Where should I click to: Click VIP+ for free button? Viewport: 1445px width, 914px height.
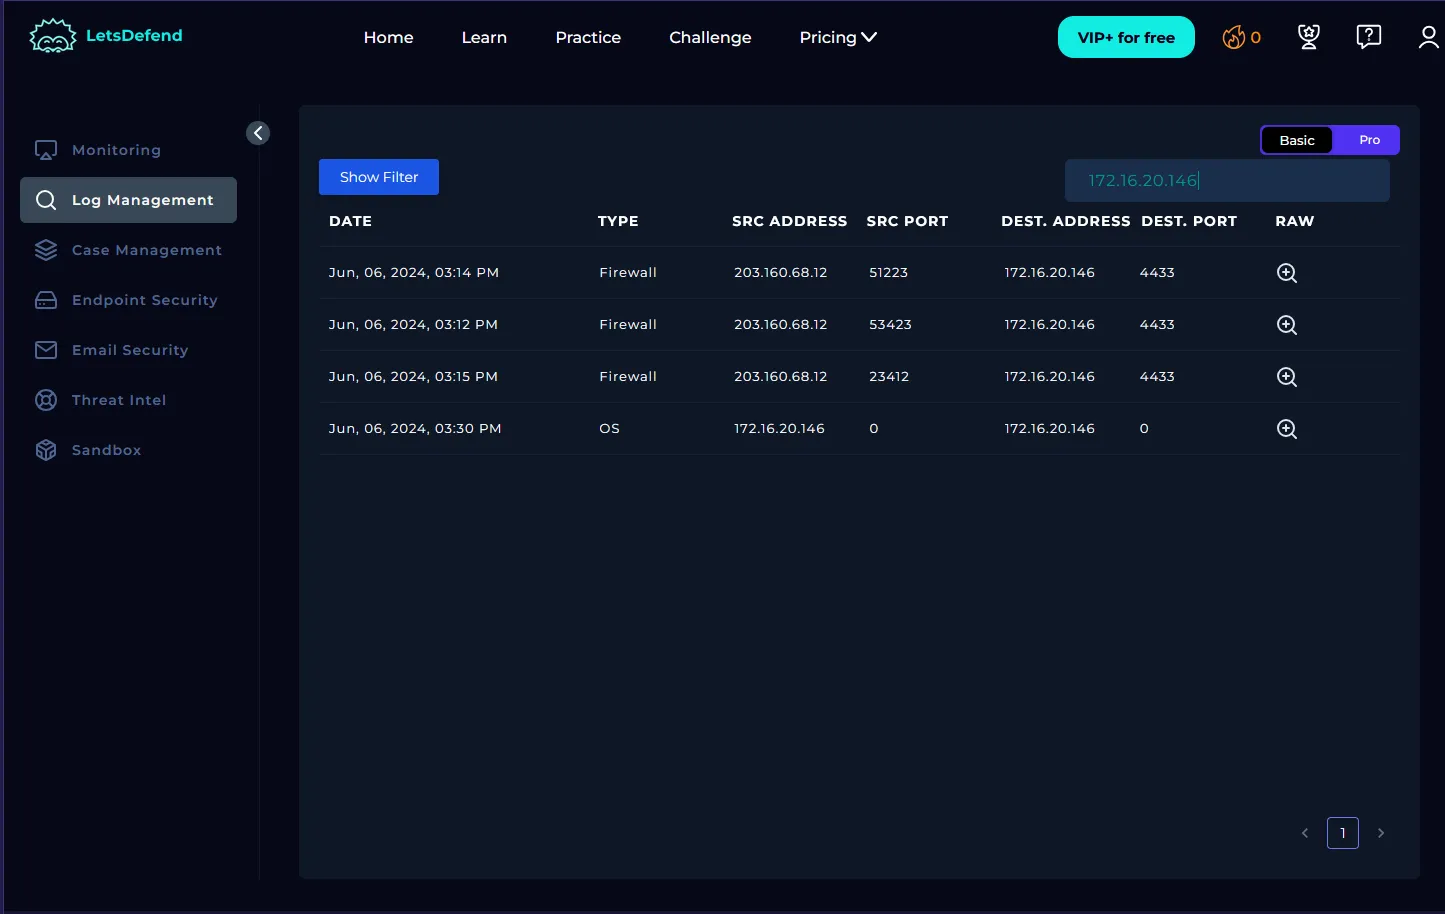tap(1126, 37)
